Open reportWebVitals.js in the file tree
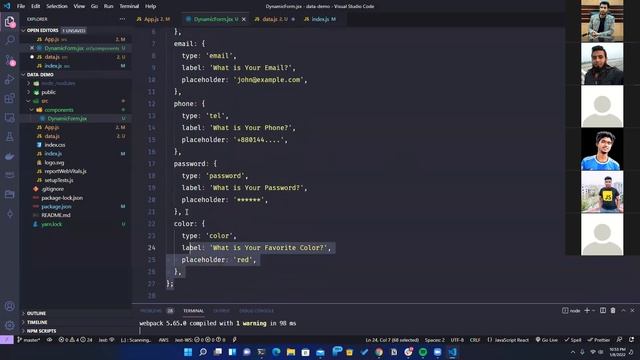Screen dimensions: 640x360 tap(65, 171)
